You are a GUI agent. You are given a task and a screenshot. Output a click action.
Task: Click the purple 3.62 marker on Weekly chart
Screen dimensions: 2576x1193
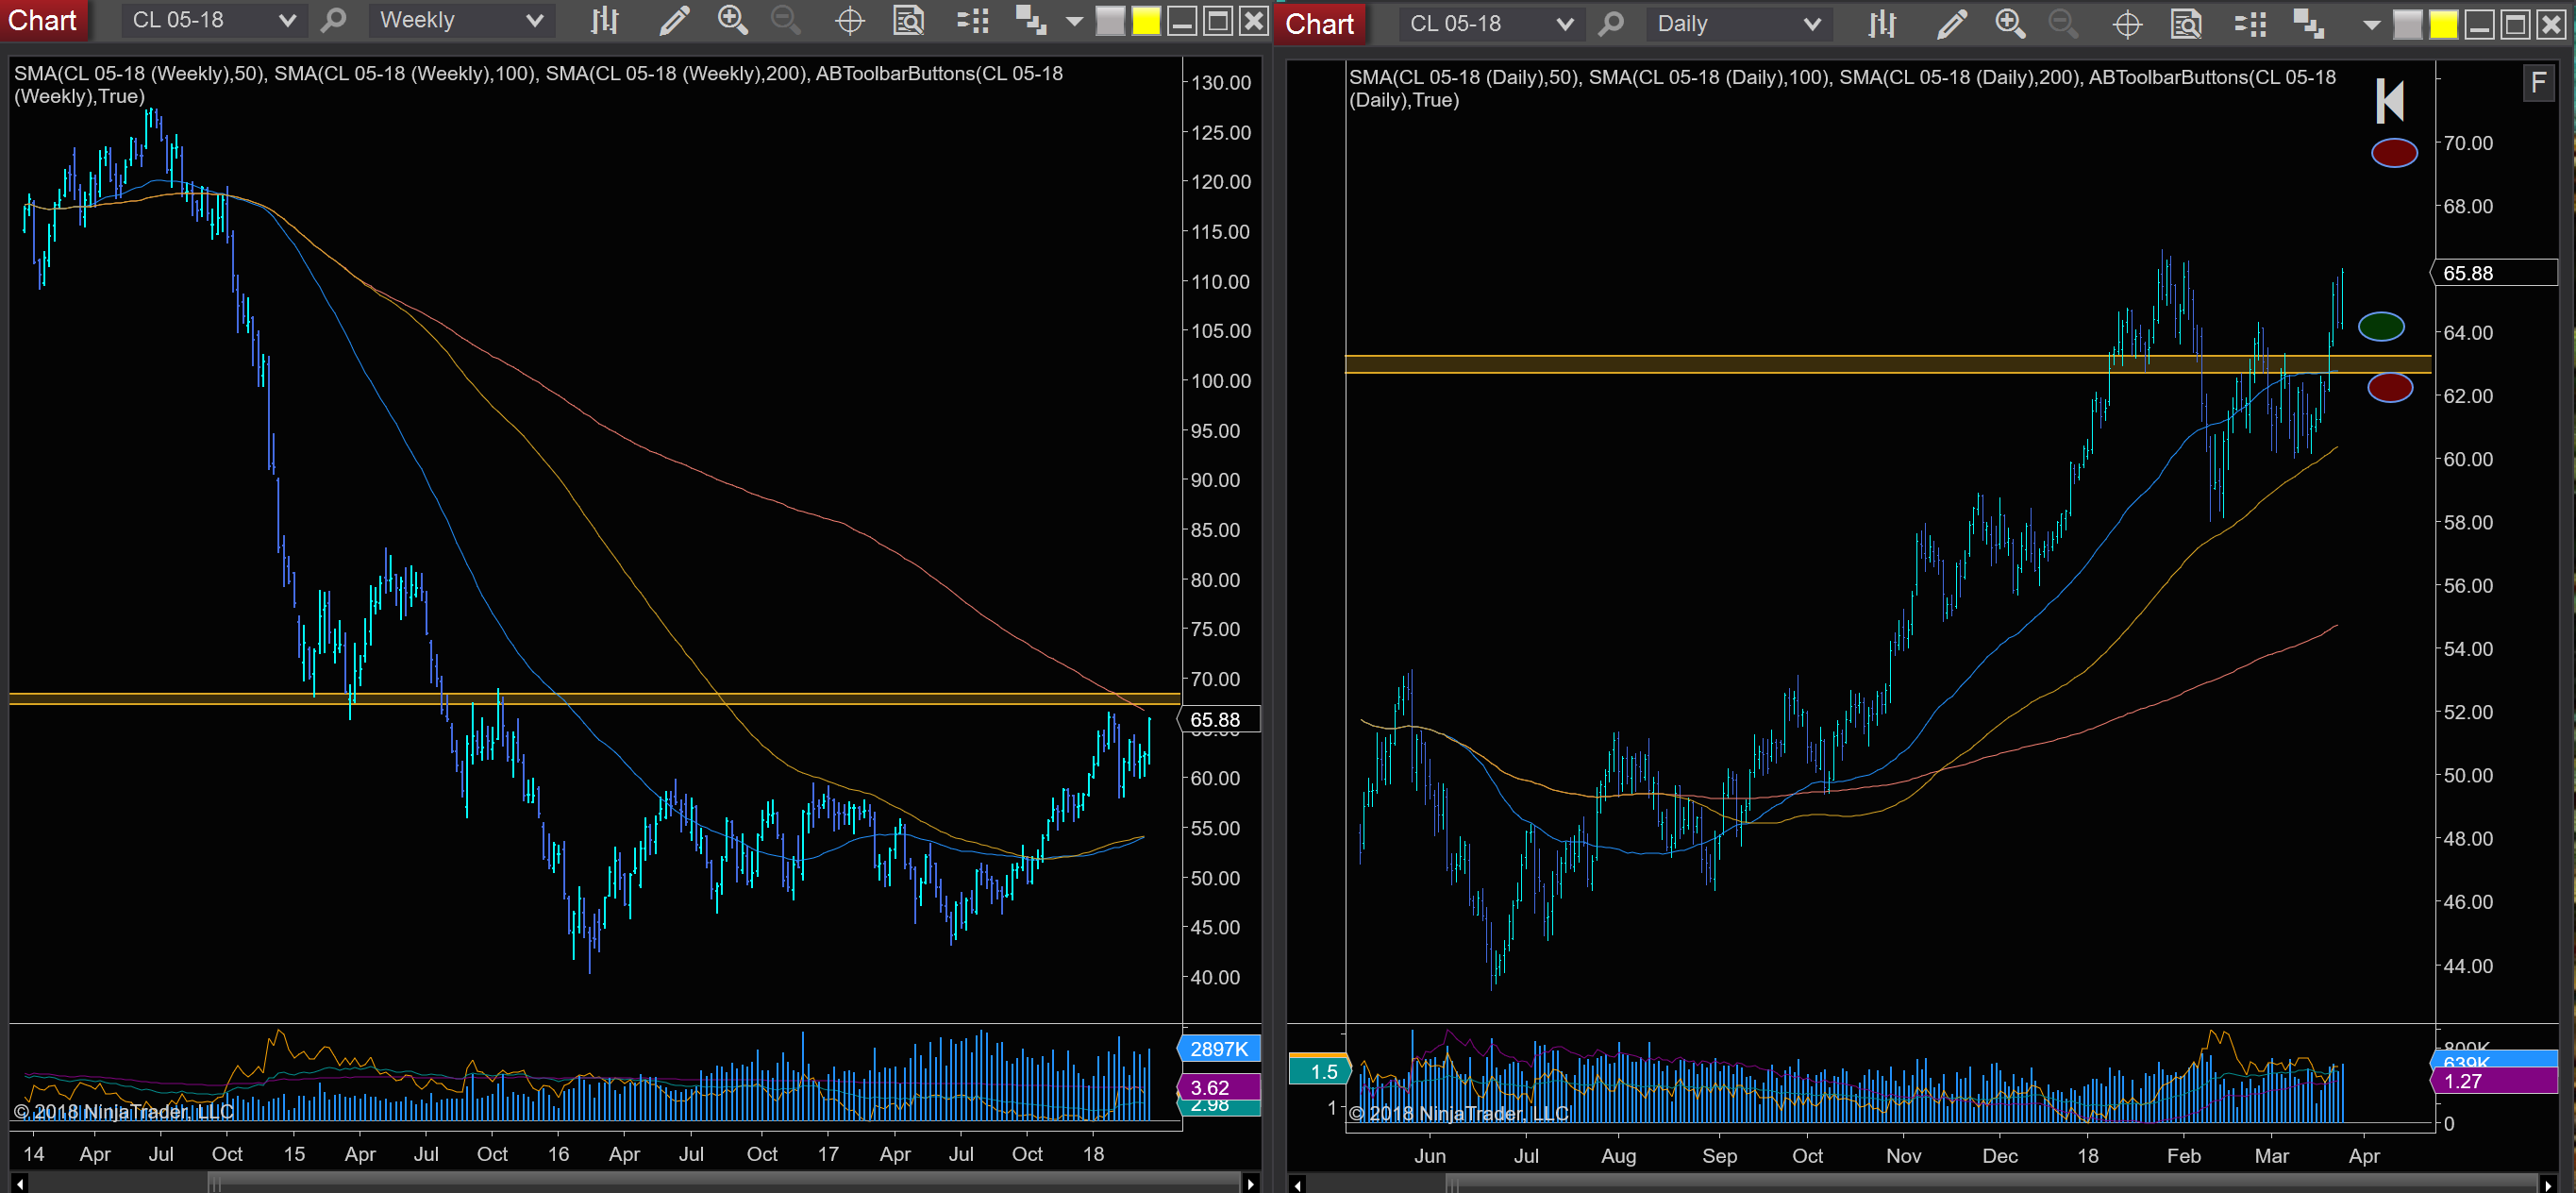1219,1087
